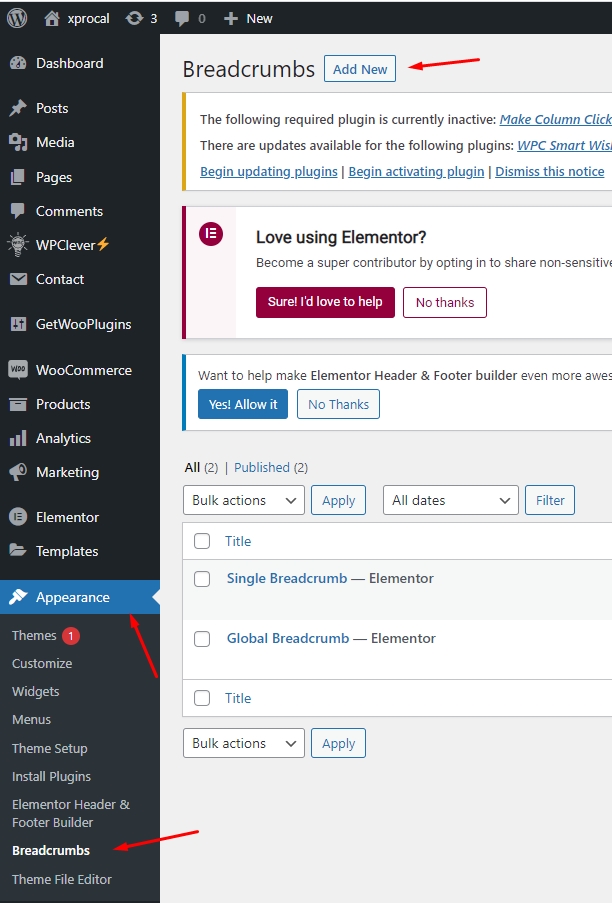Open the updates icon showing 3
Image resolution: width=612 pixels, height=903 pixels.
[x=132, y=18]
